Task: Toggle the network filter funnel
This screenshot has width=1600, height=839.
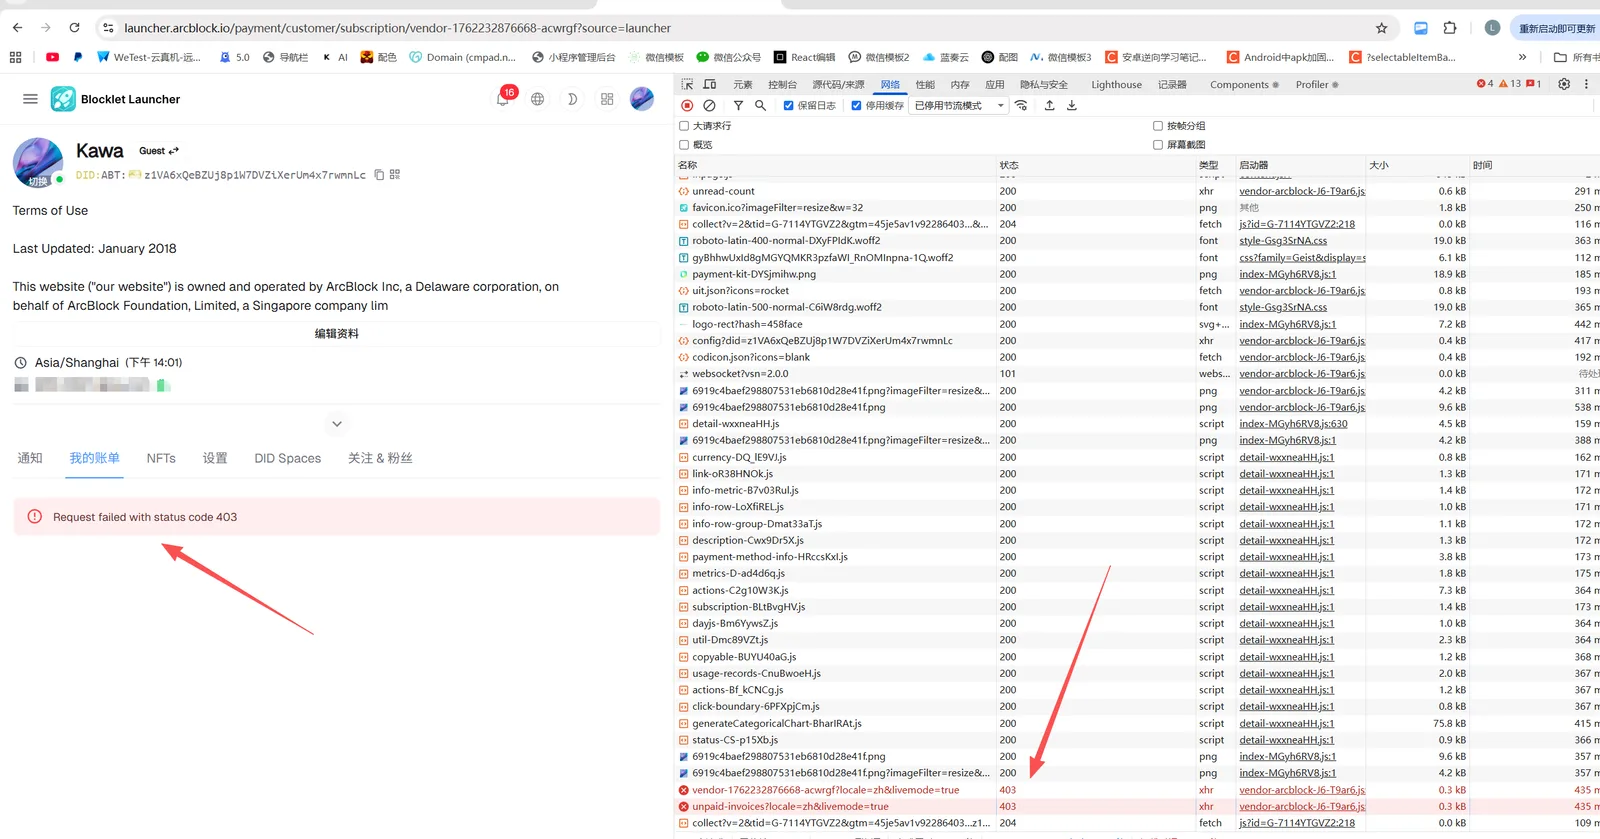Action: [738, 105]
